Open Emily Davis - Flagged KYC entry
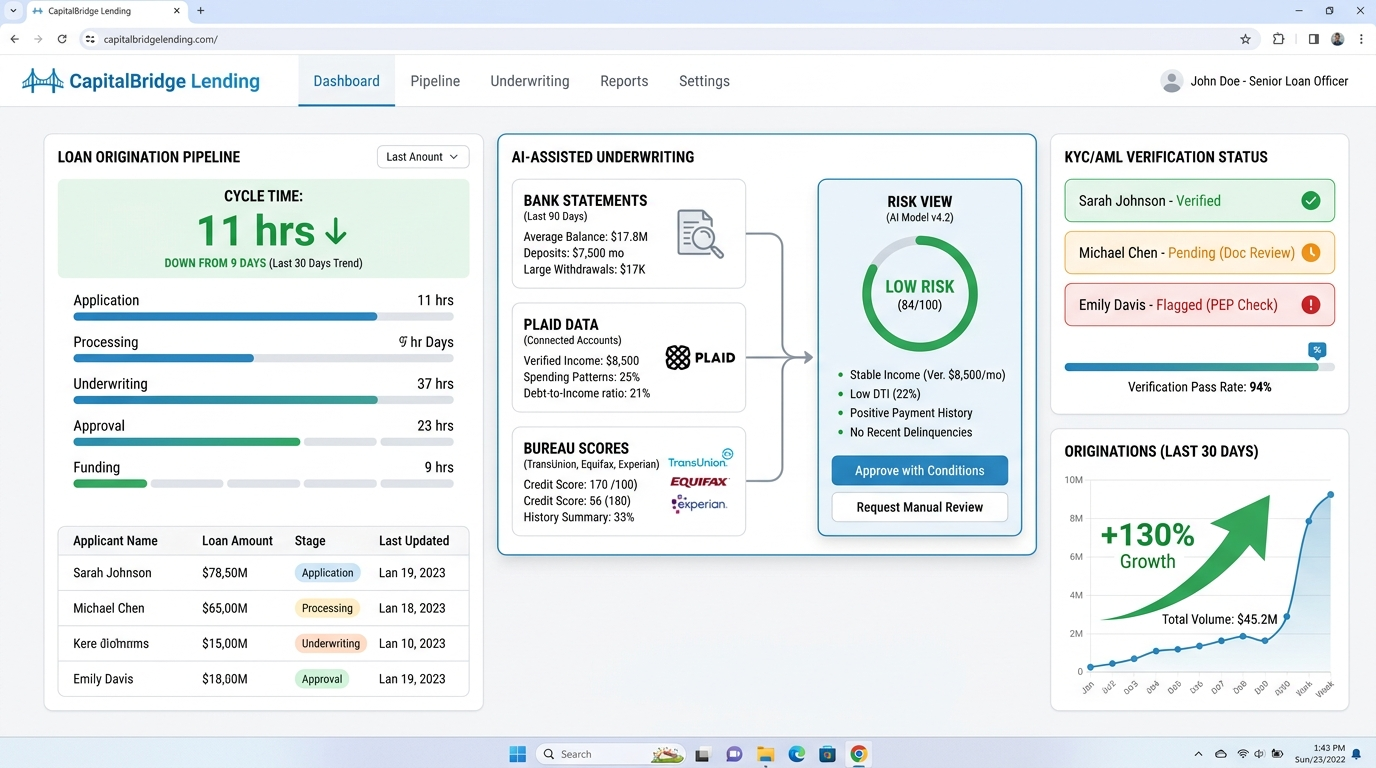The width and height of the screenshot is (1376, 768). pos(1199,305)
